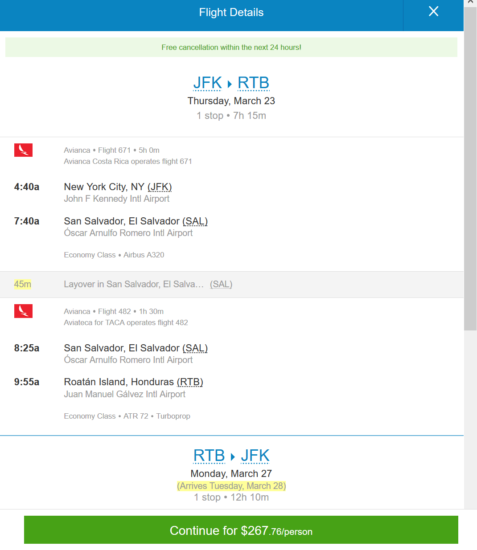Screen dimensions: 477x550
Task: Click the 45m layover duration label
Action: coord(22,284)
